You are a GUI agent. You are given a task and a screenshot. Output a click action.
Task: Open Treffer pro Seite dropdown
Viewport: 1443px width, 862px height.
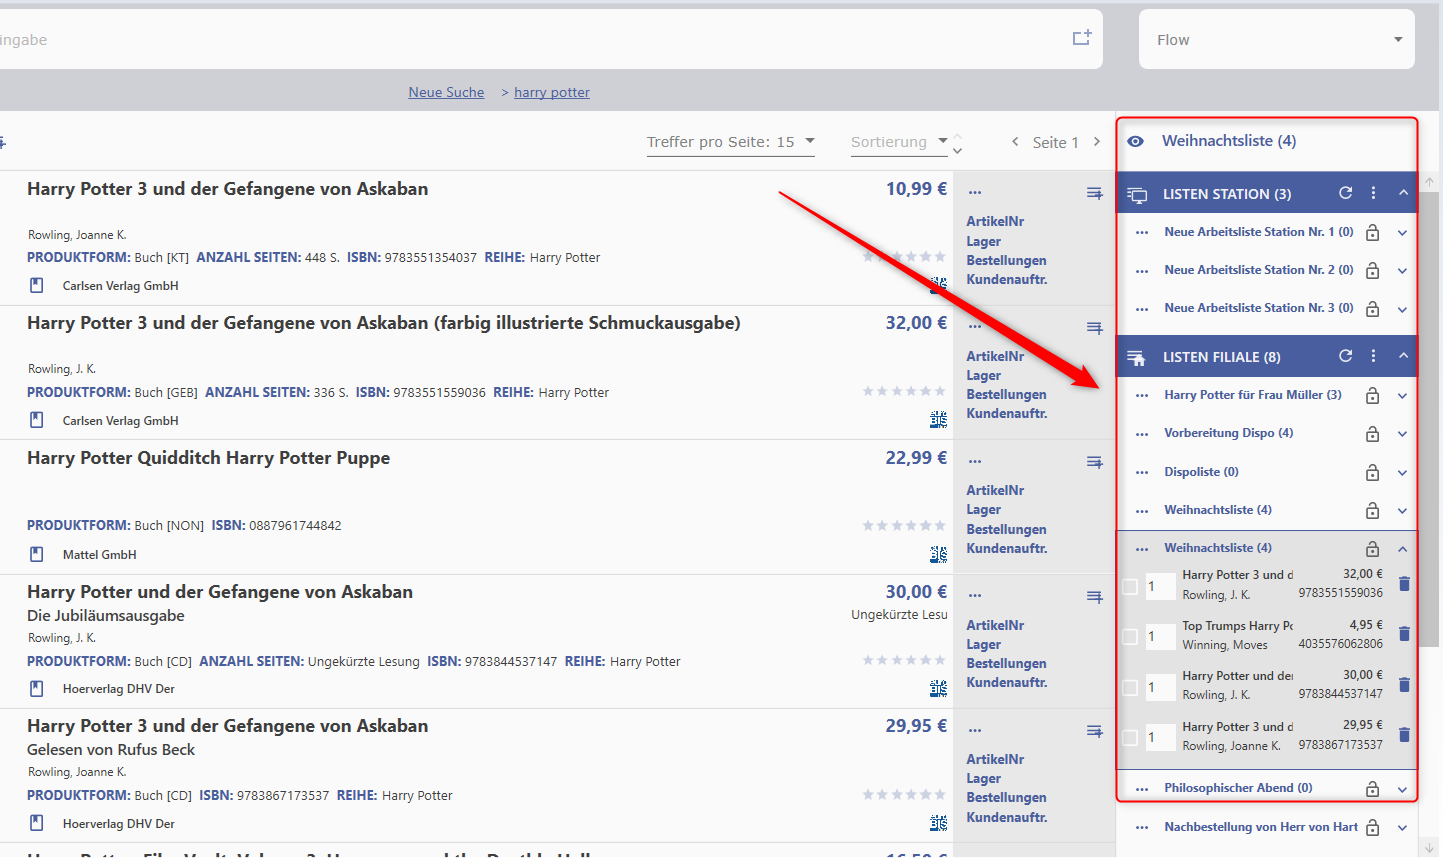[730, 142]
